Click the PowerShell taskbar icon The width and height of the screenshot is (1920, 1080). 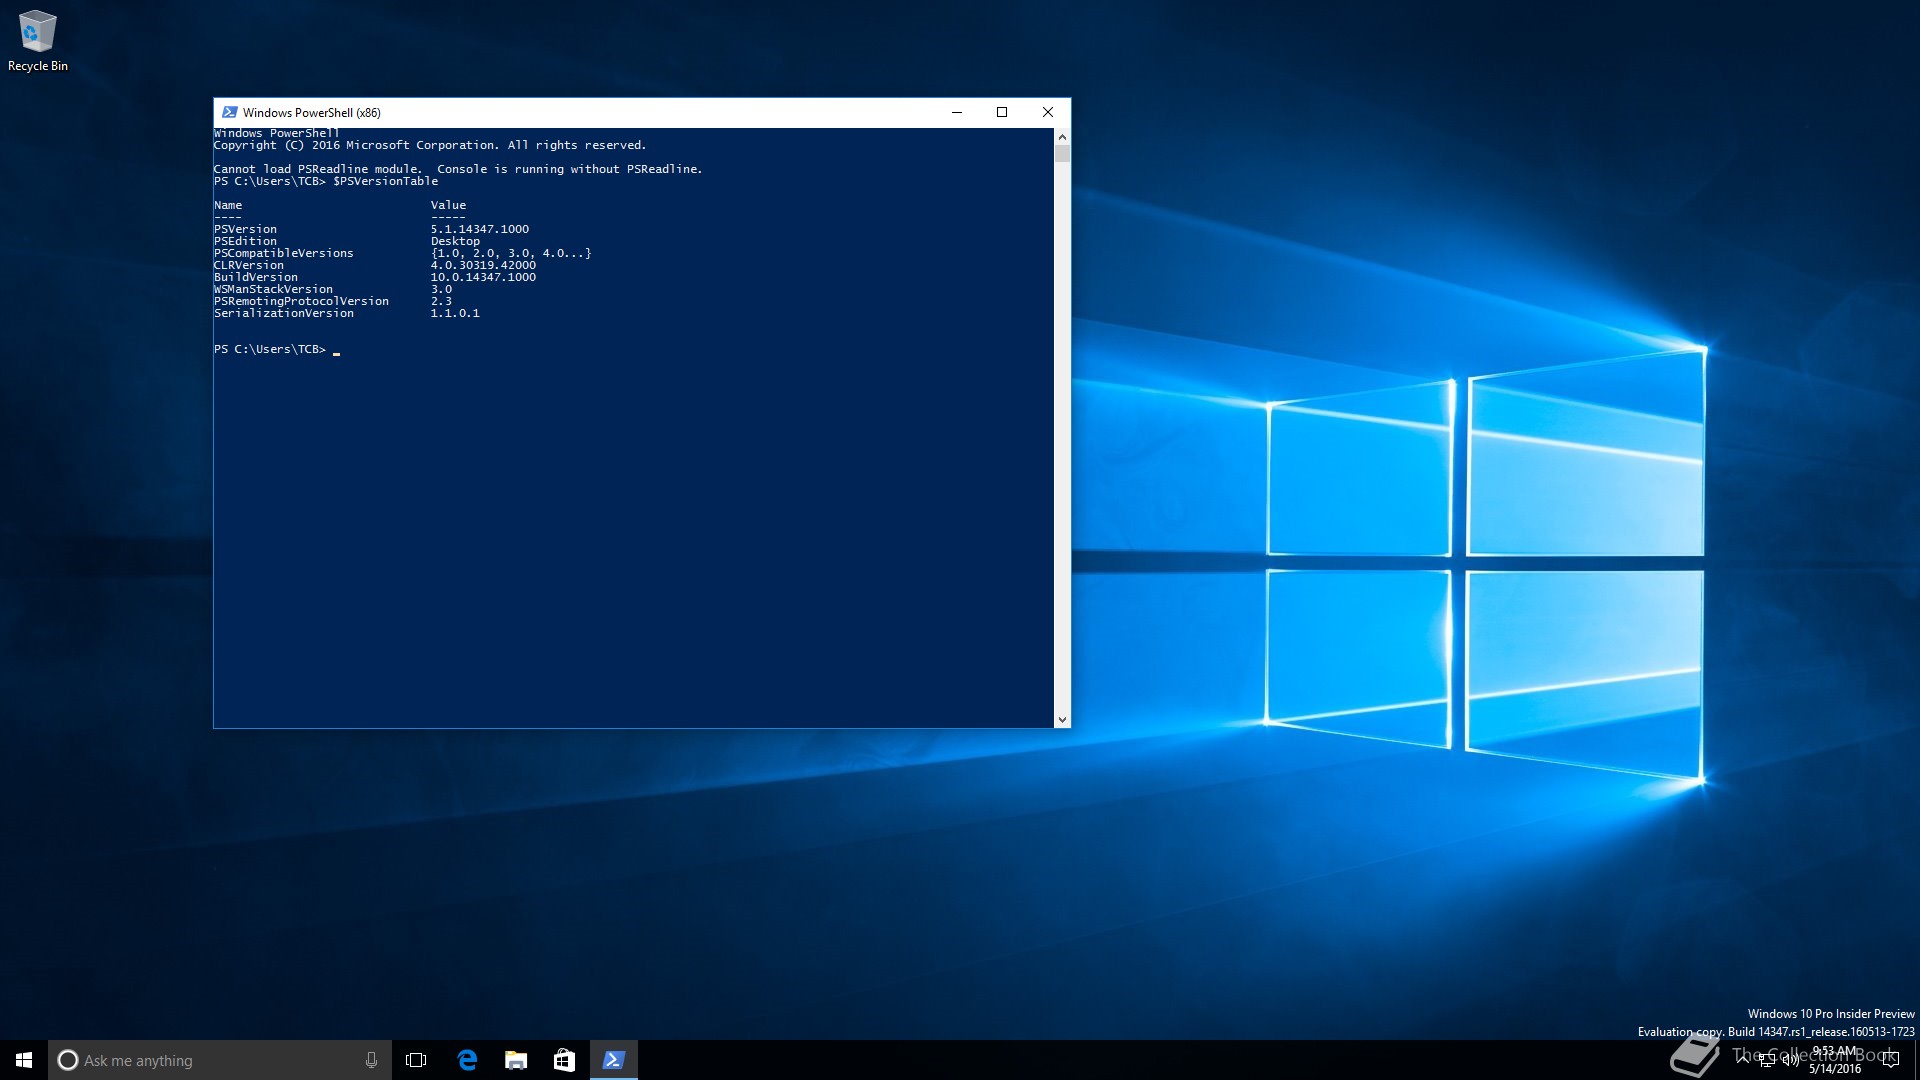pyautogui.click(x=613, y=1060)
